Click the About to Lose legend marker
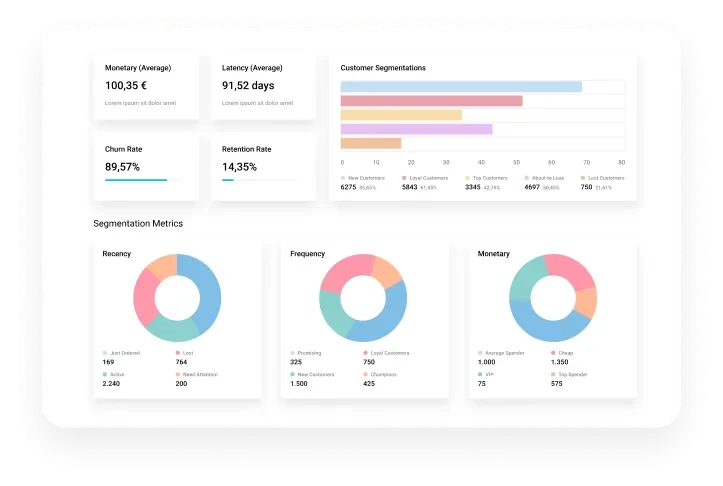The width and height of the screenshot is (723, 486). [x=526, y=178]
